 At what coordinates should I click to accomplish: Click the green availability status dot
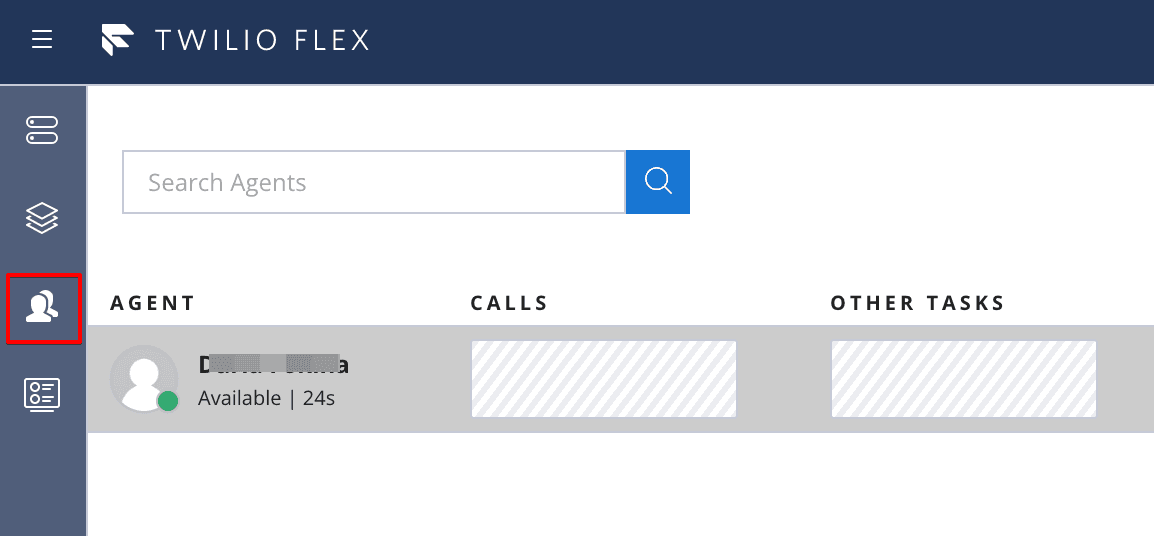[x=168, y=401]
